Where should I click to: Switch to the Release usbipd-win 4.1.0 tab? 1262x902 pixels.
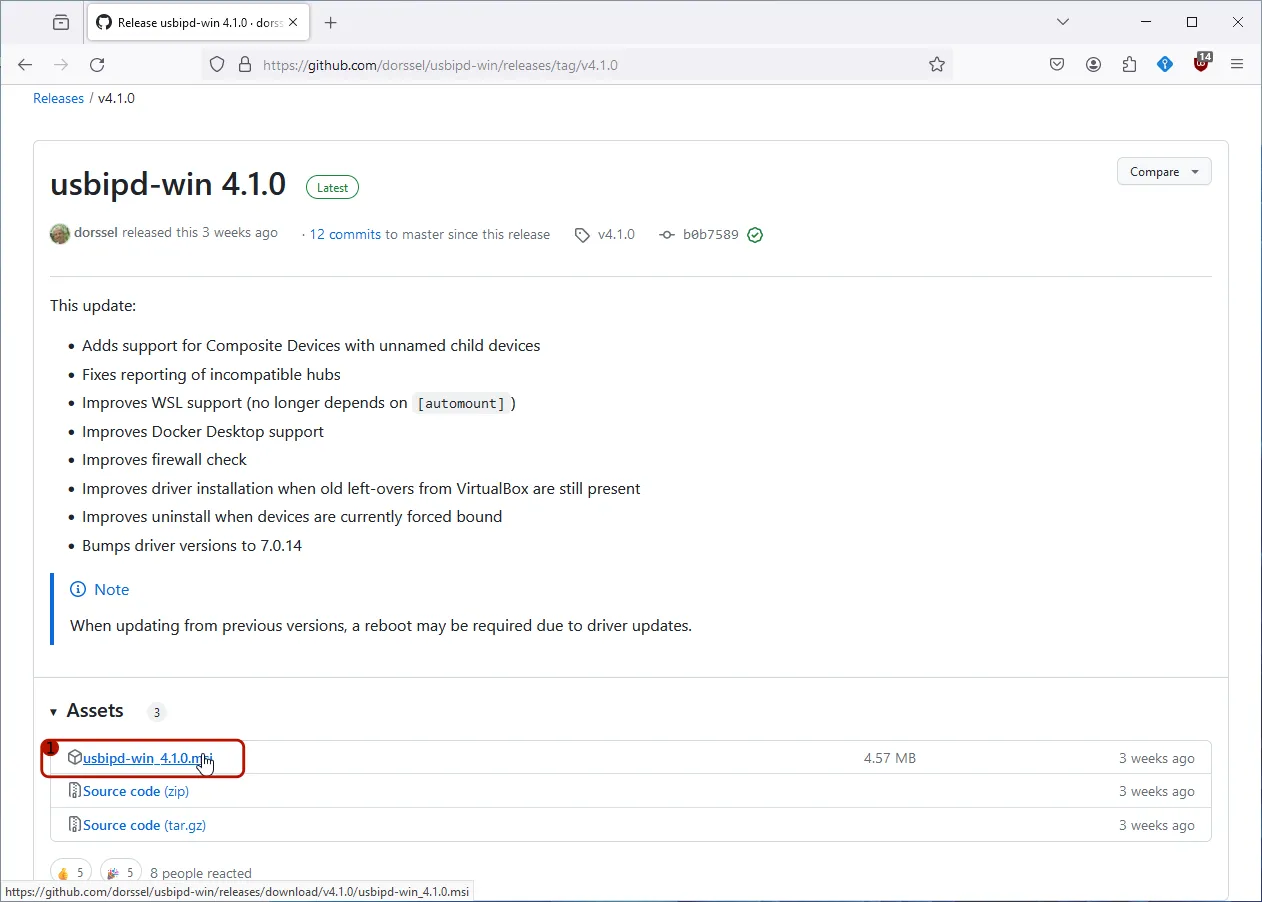click(190, 20)
